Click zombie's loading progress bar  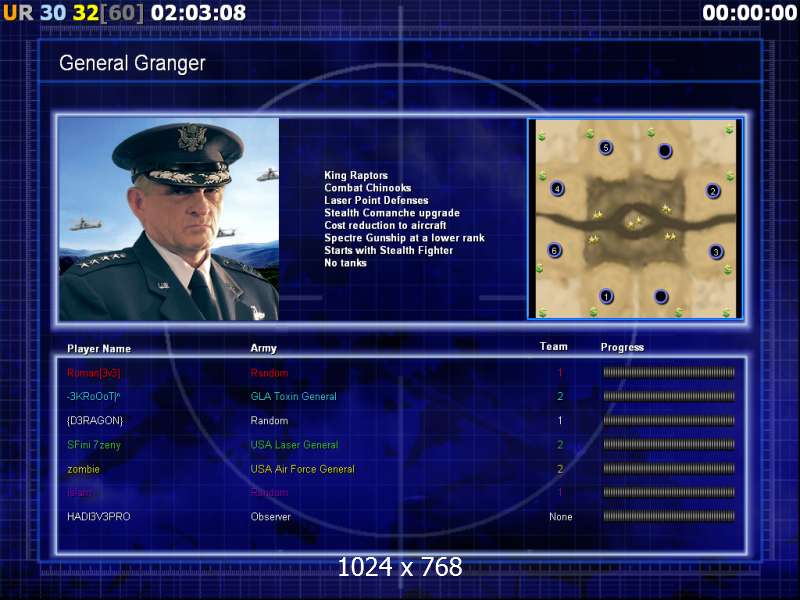[x=669, y=468]
